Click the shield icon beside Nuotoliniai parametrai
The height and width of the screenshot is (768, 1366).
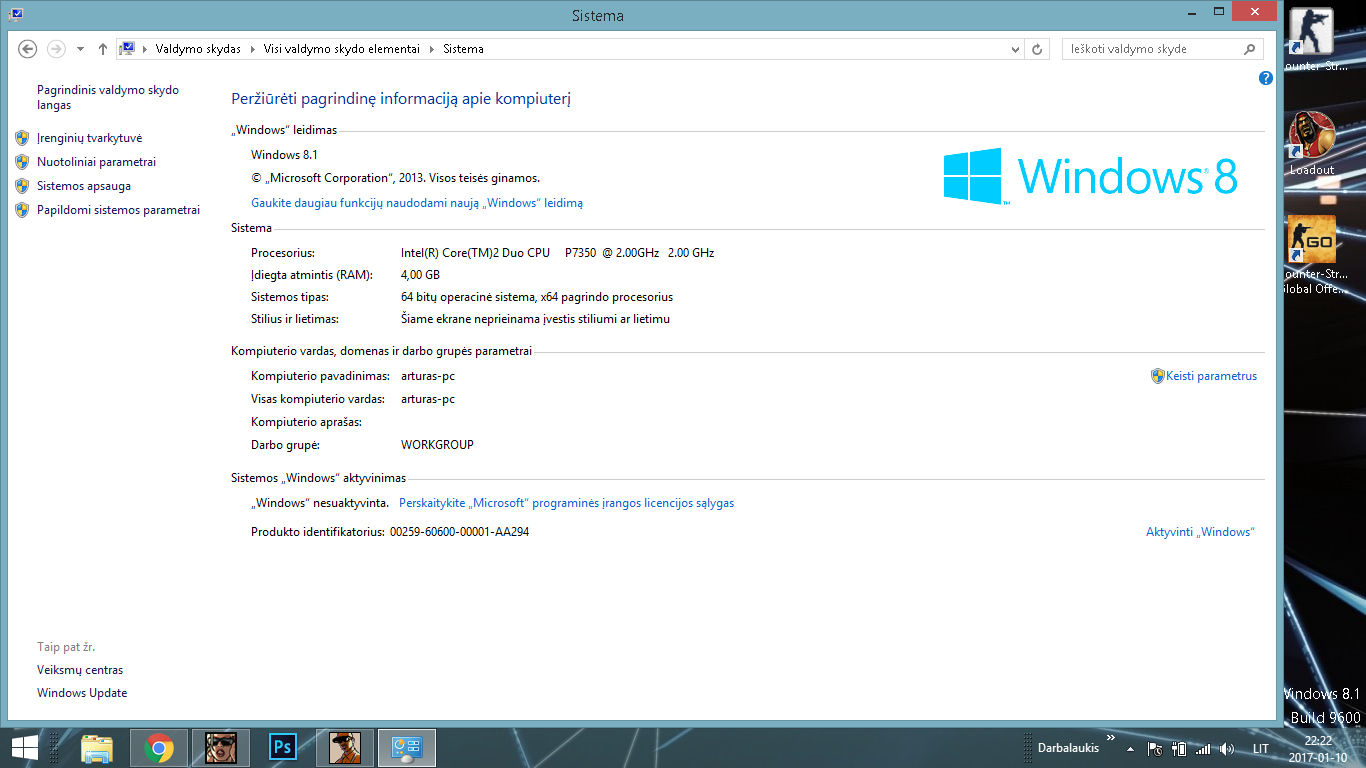click(22, 162)
